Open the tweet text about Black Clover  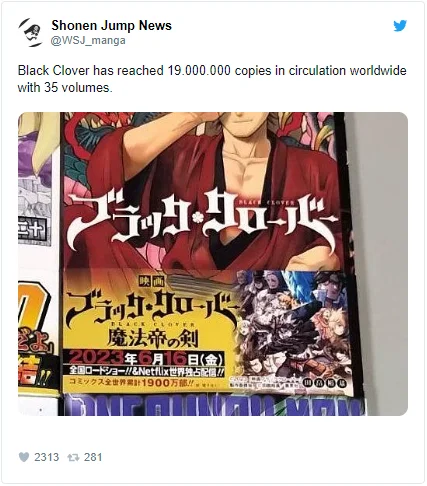point(212,79)
